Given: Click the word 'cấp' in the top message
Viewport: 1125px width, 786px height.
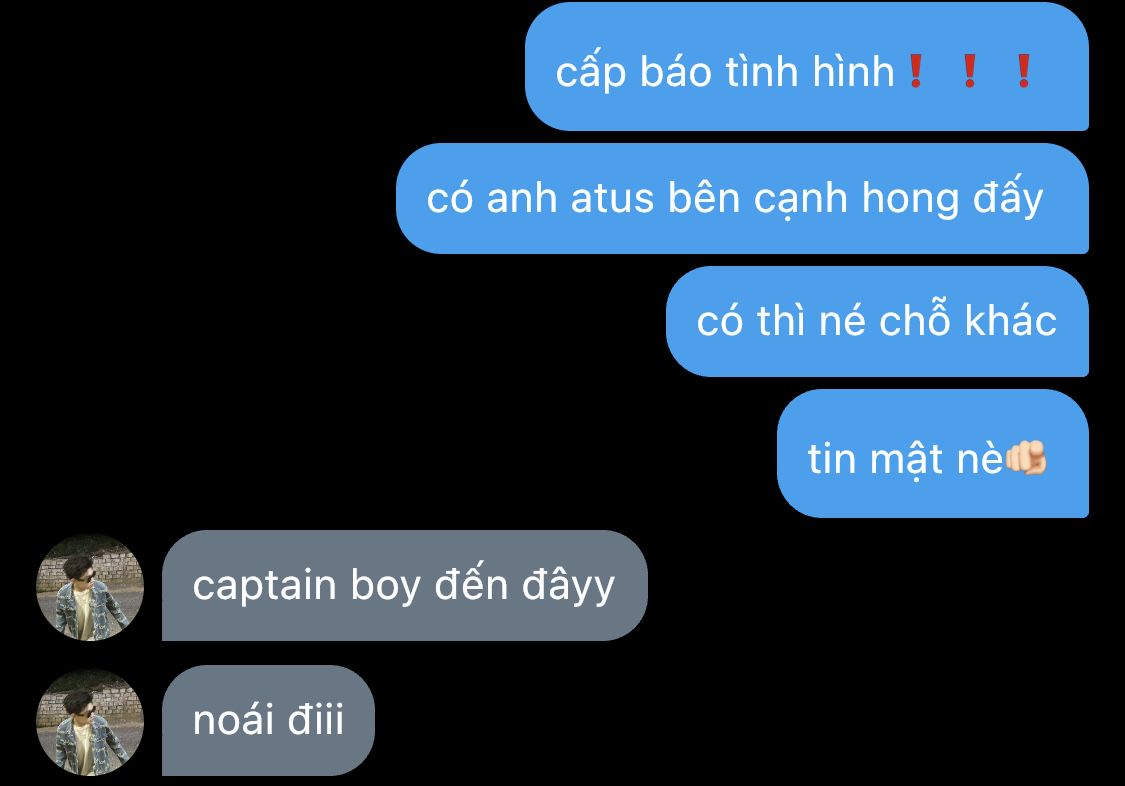Looking at the screenshot, I should coord(590,72).
